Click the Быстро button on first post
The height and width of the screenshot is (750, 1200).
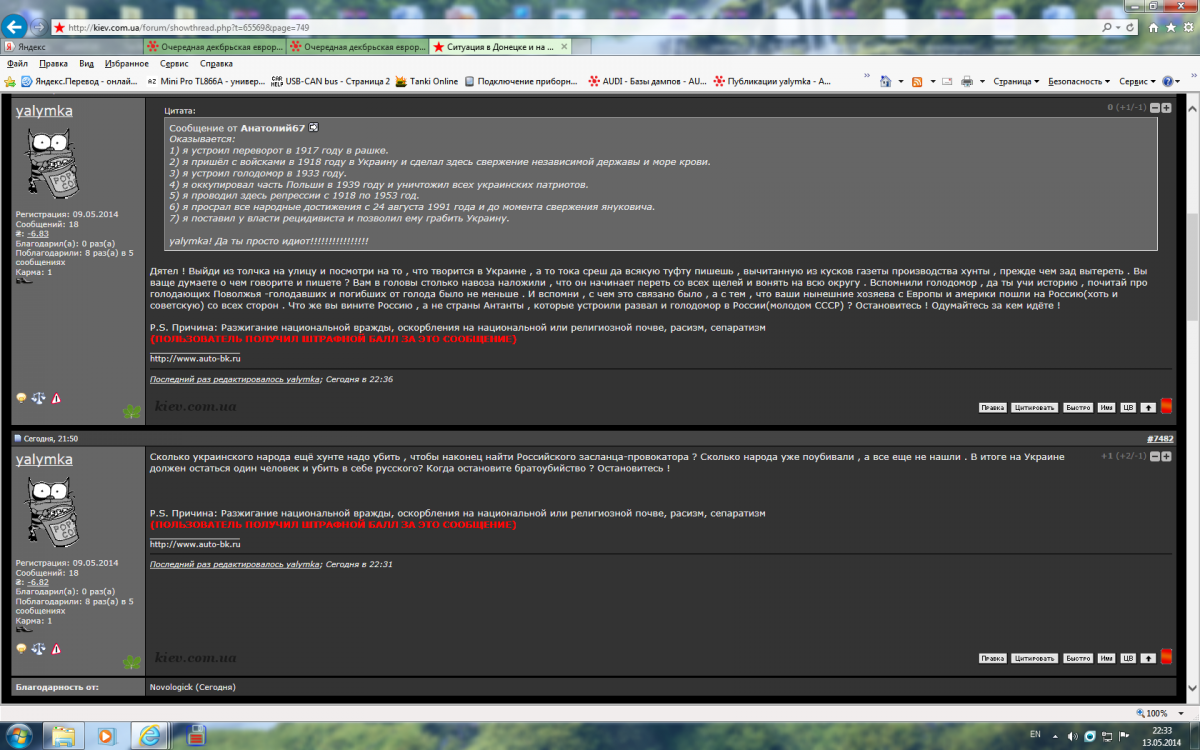pos(1077,407)
